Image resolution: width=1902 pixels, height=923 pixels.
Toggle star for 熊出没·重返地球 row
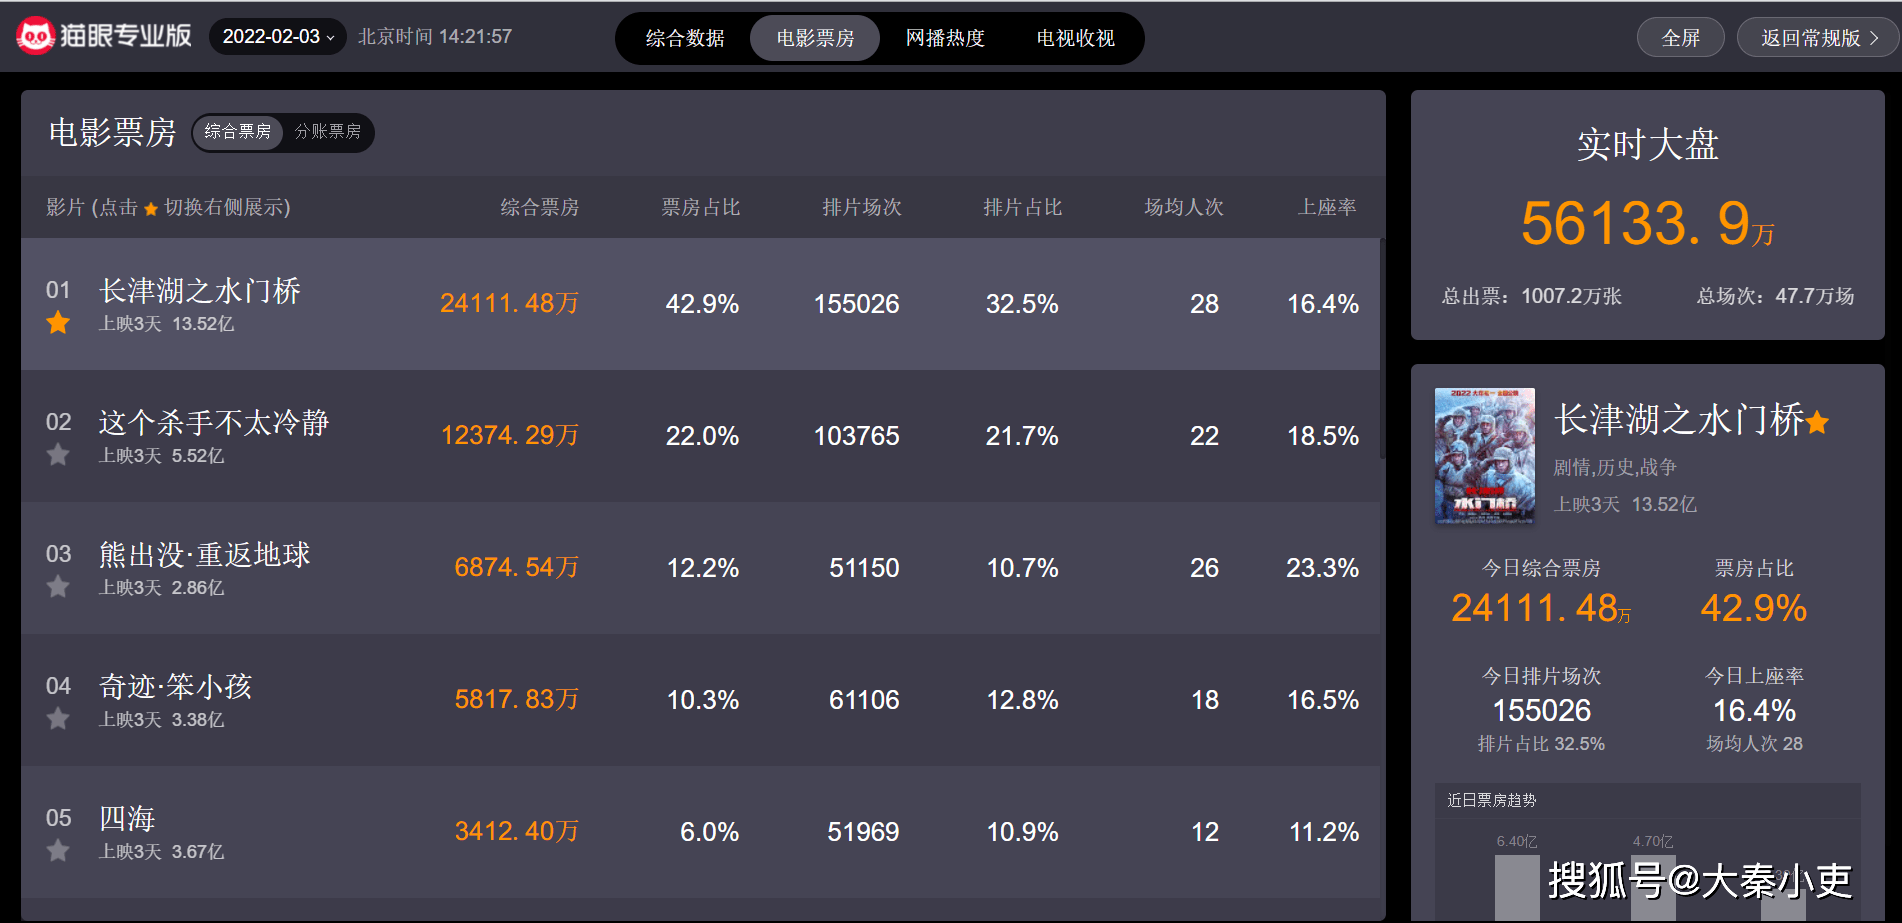pos(58,587)
